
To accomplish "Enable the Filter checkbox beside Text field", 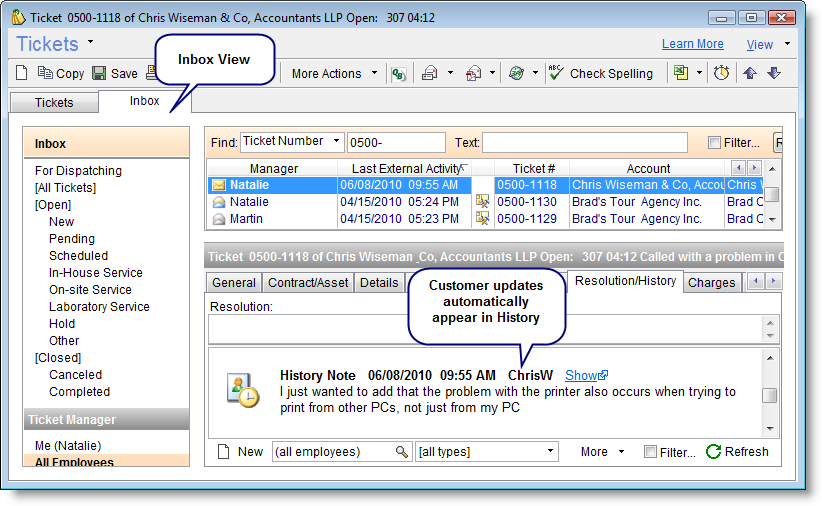I will click(714, 143).
